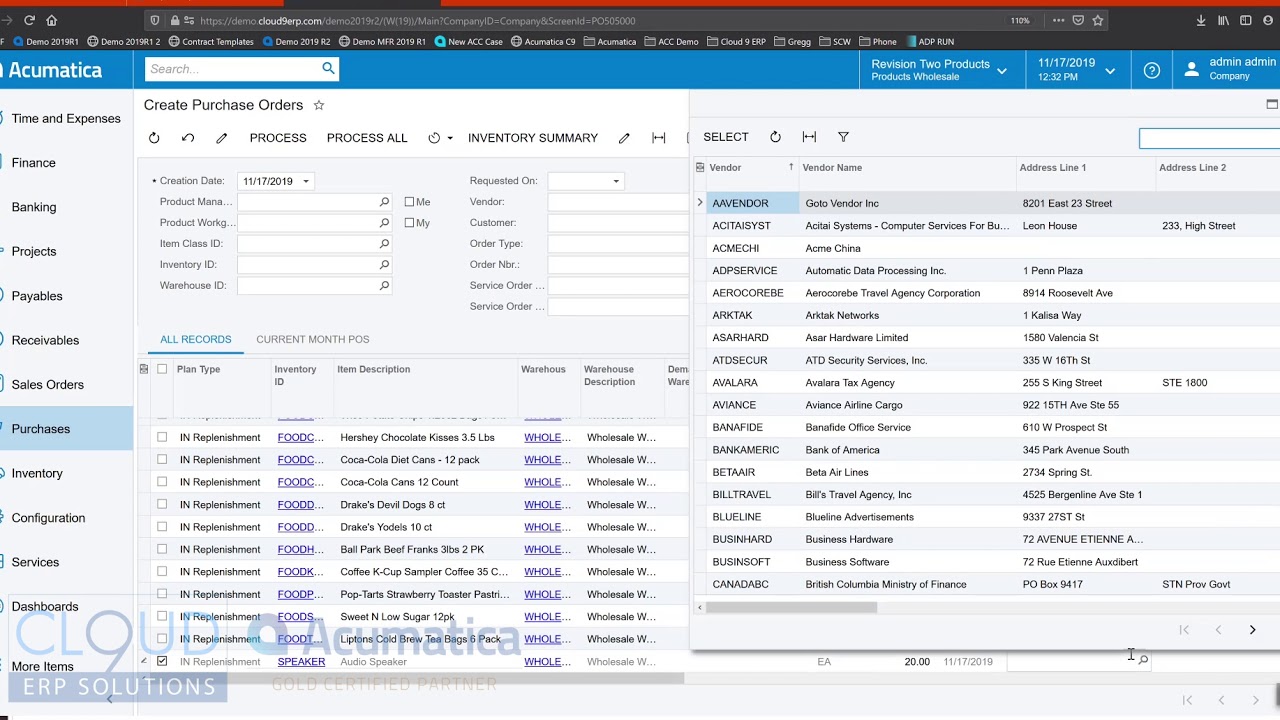Click browser home button
Screen dimensions: 1280x720
pos(52,20)
